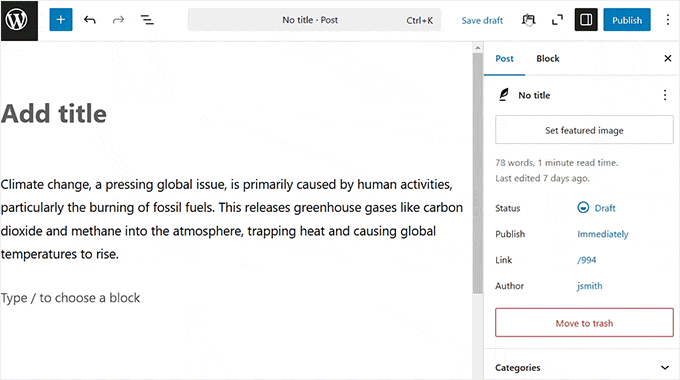Open the top-right Options three-dot menu
This screenshot has width=680, height=380.
(x=667, y=20)
